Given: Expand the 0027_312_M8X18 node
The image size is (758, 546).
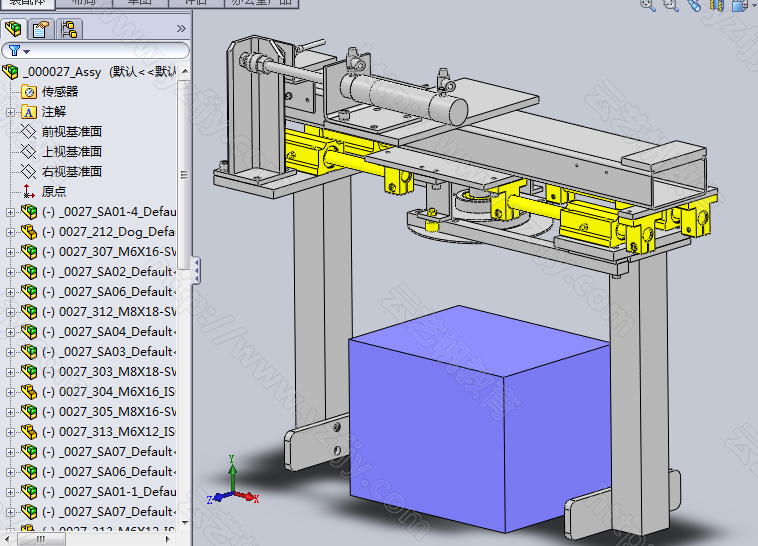Looking at the screenshot, I should (10, 312).
